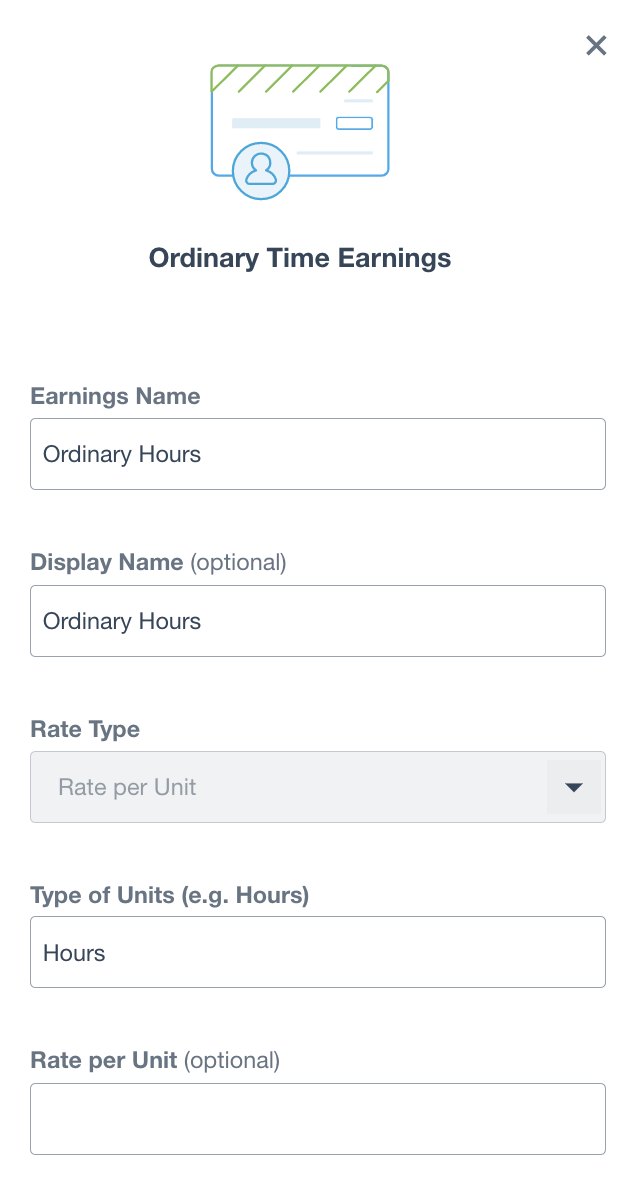Screen dimensions: 636x1190
Task: Click "(optional)" beside Rate per Unit
Action: tap(232, 1060)
